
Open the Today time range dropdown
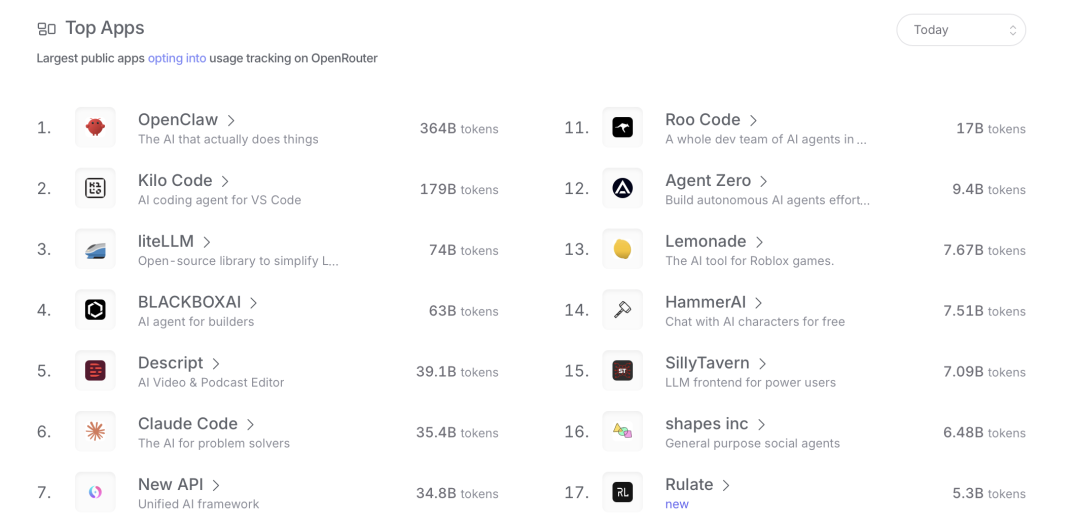960,30
